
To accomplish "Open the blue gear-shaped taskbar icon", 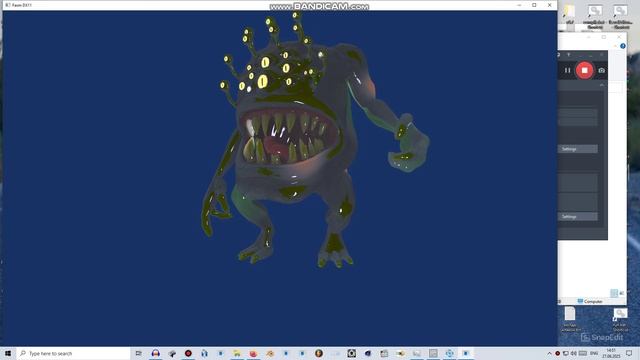I will (449, 353).
